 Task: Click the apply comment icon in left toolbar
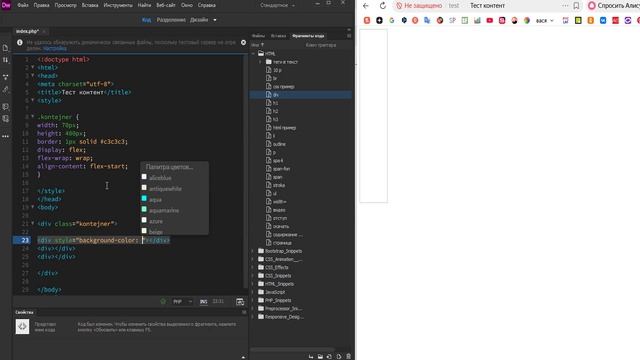5,107
